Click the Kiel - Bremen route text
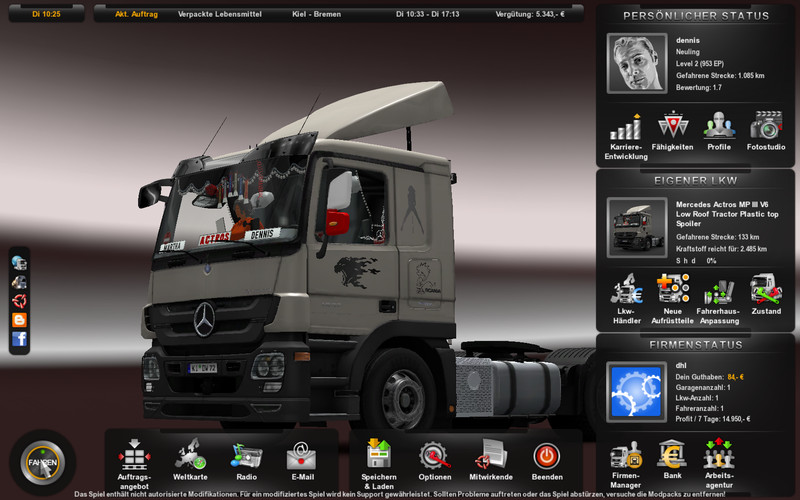The height and width of the screenshot is (500, 800). [316, 14]
